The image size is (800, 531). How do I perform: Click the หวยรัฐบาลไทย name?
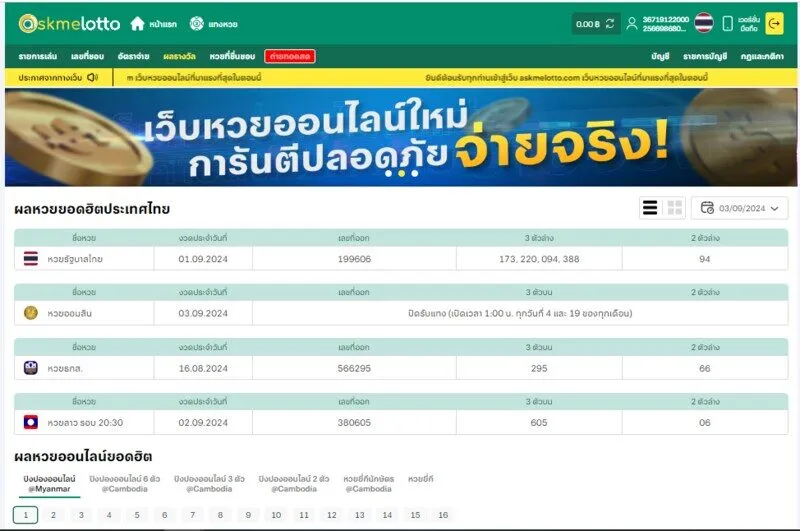click(x=75, y=259)
